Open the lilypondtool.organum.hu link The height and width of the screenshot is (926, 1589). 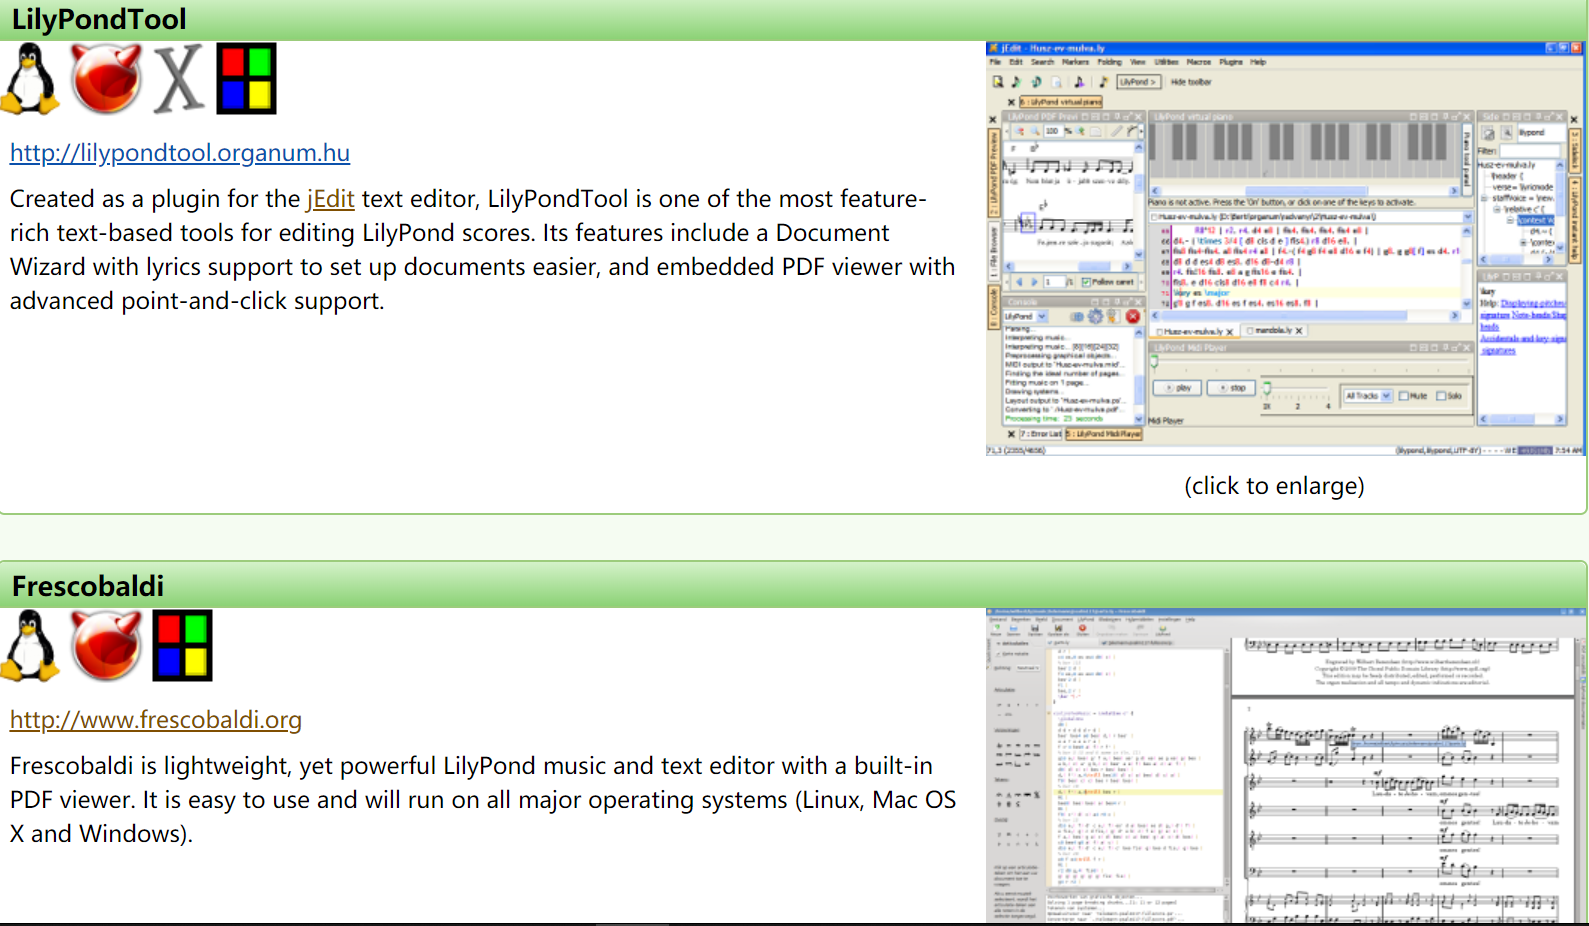(180, 153)
